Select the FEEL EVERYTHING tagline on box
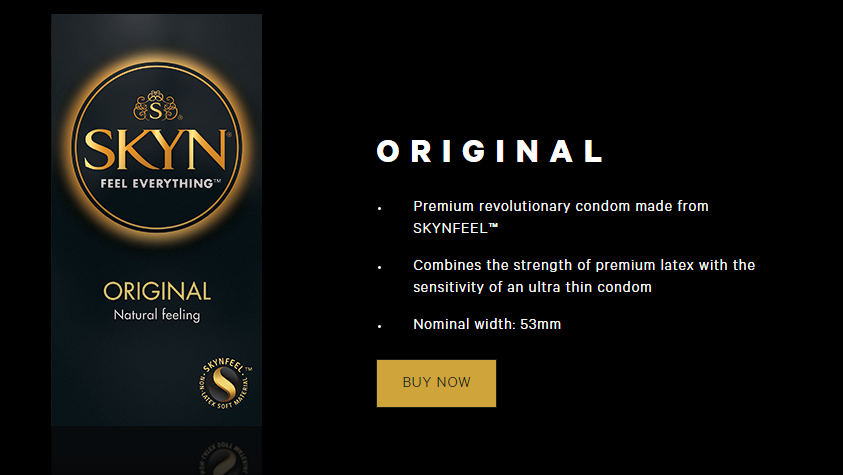This screenshot has width=843, height=475. [x=160, y=184]
